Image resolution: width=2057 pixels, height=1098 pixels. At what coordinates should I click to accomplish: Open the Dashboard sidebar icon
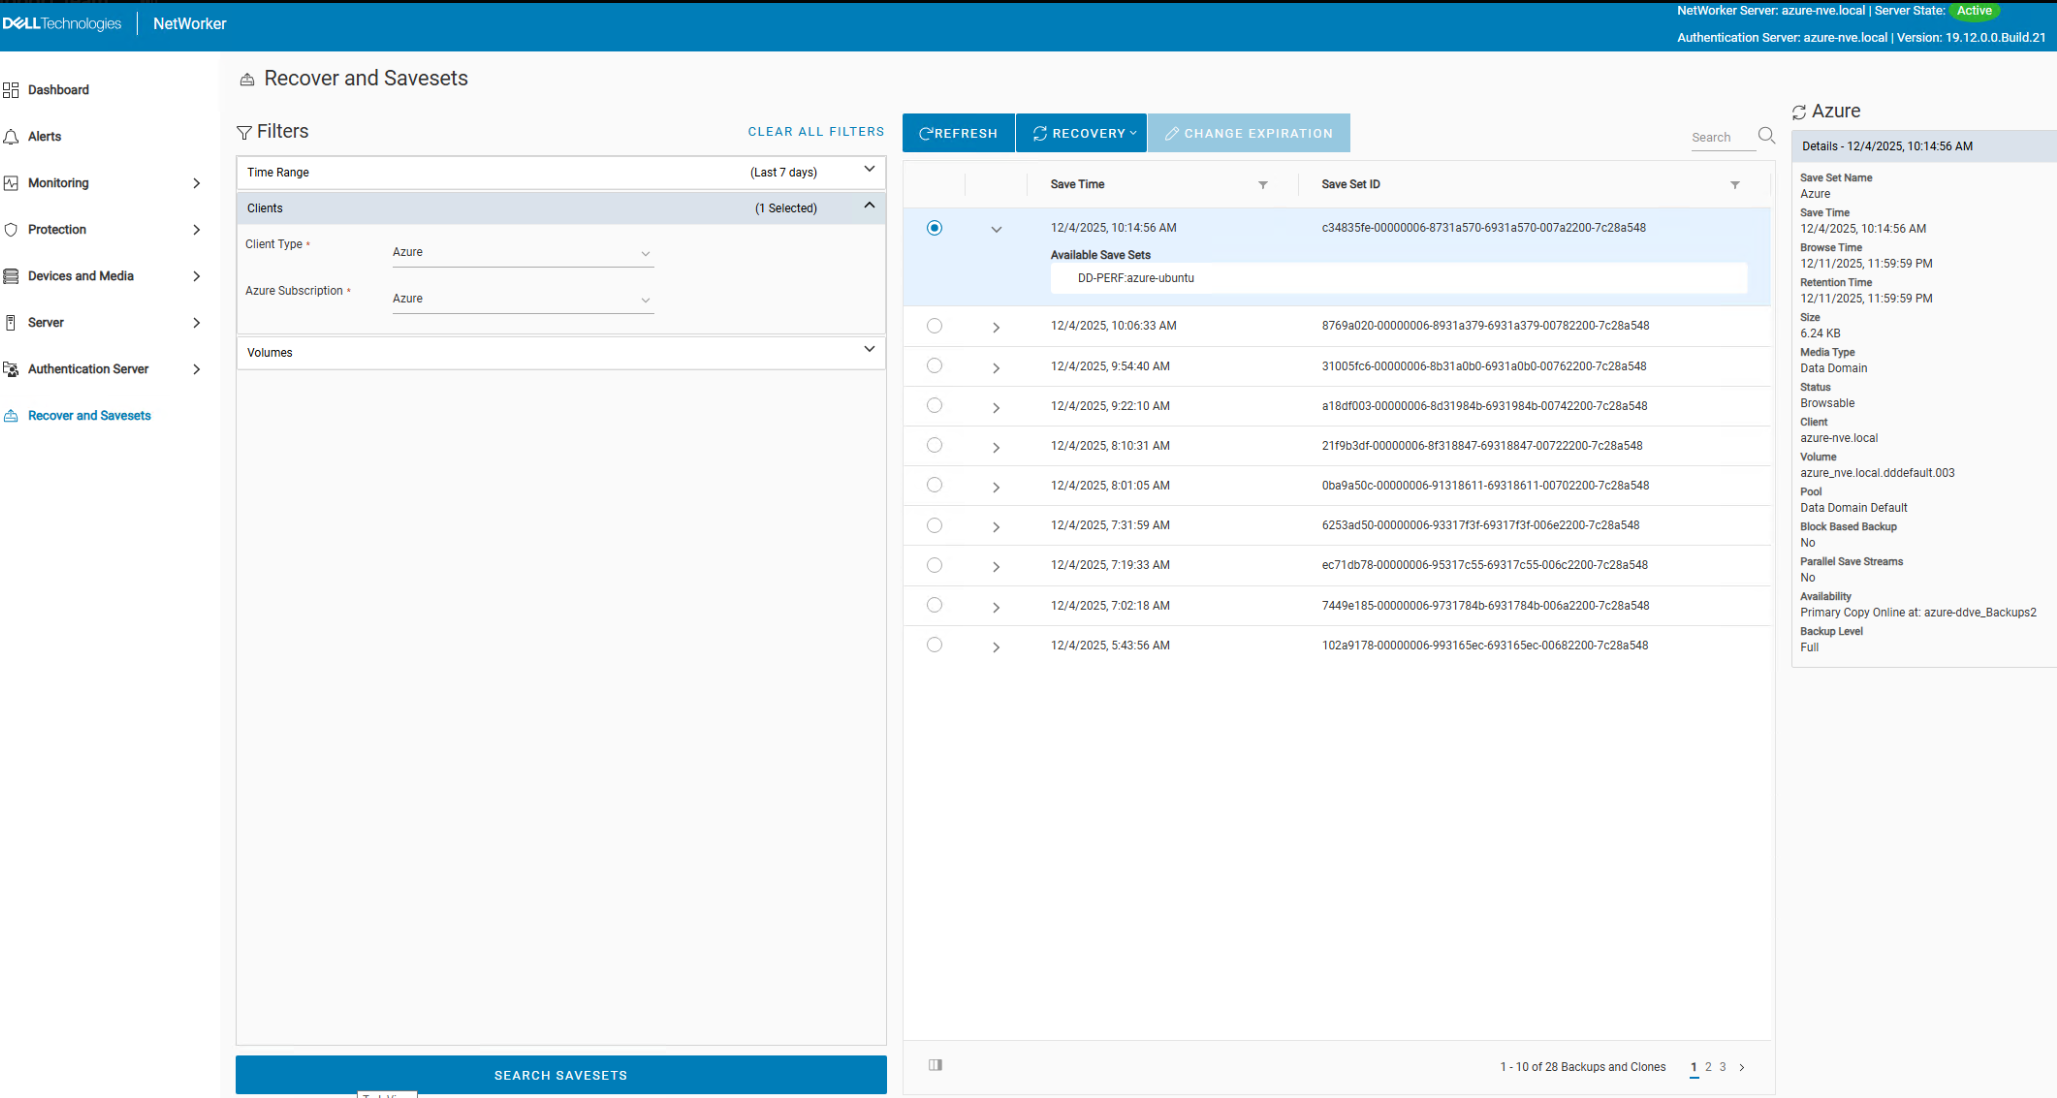13,89
